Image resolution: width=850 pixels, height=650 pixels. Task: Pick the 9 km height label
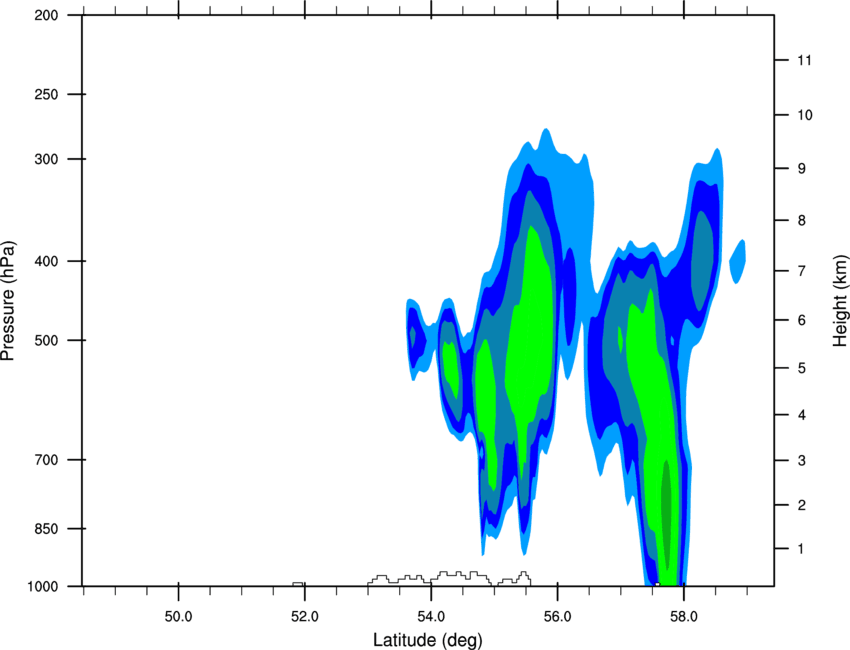[802, 169]
